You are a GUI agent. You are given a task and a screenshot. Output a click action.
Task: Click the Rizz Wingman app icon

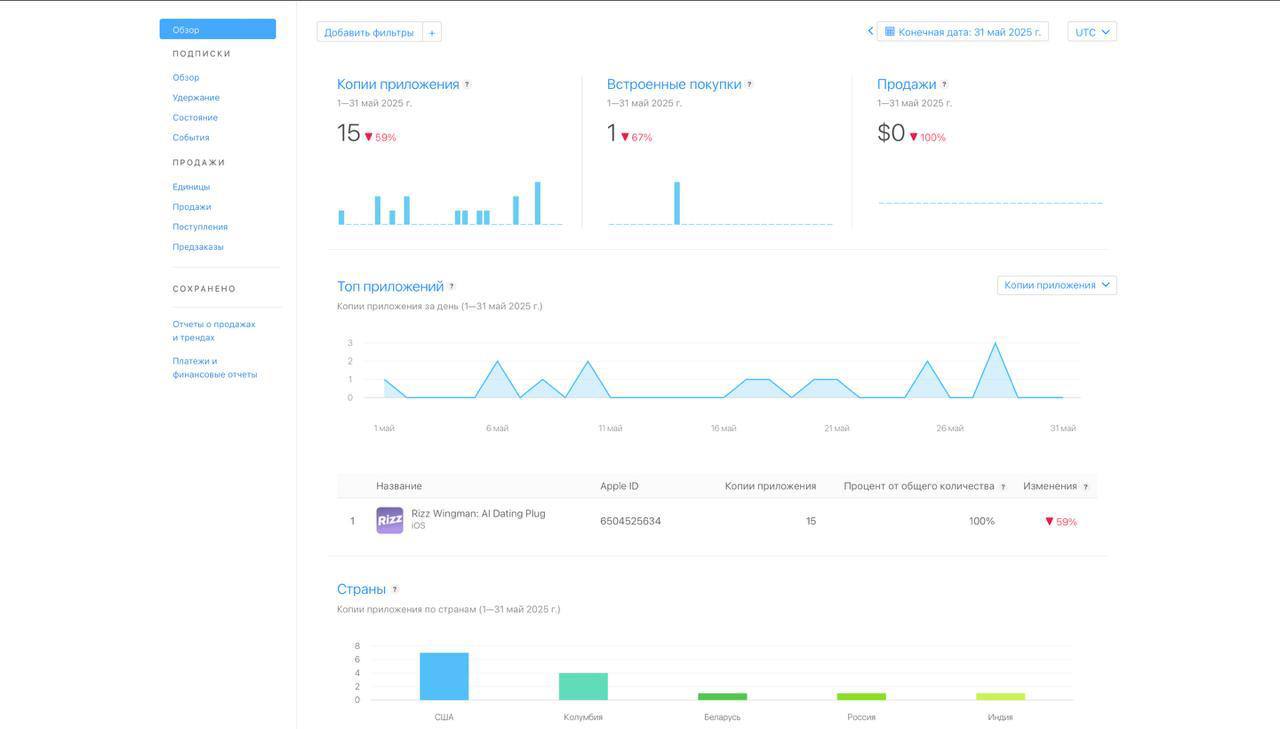(x=389, y=521)
